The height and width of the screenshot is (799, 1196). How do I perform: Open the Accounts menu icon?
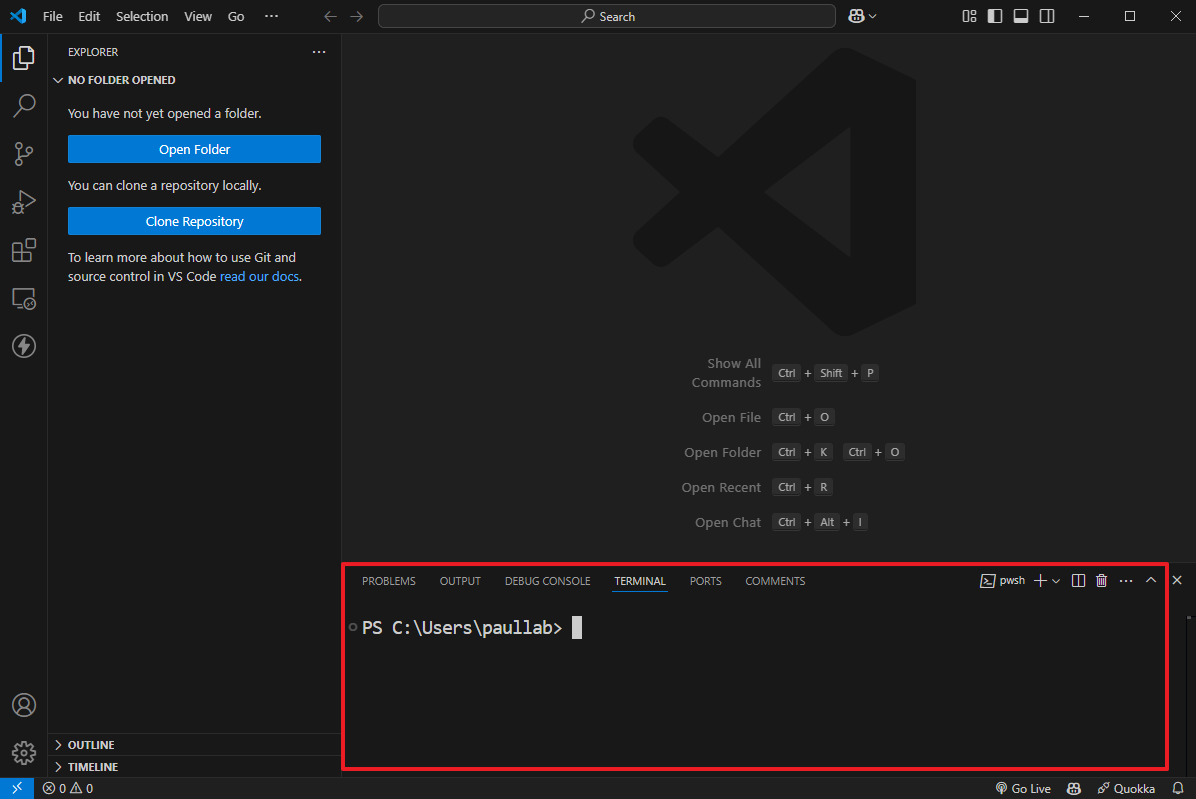click(24, 705)
